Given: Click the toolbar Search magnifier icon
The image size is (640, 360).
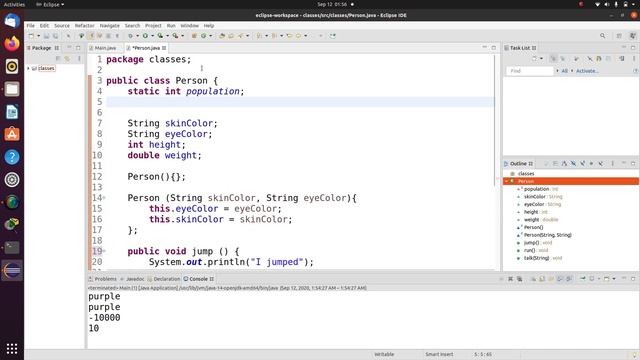Looking at the screenshot, I should [602, 36].
